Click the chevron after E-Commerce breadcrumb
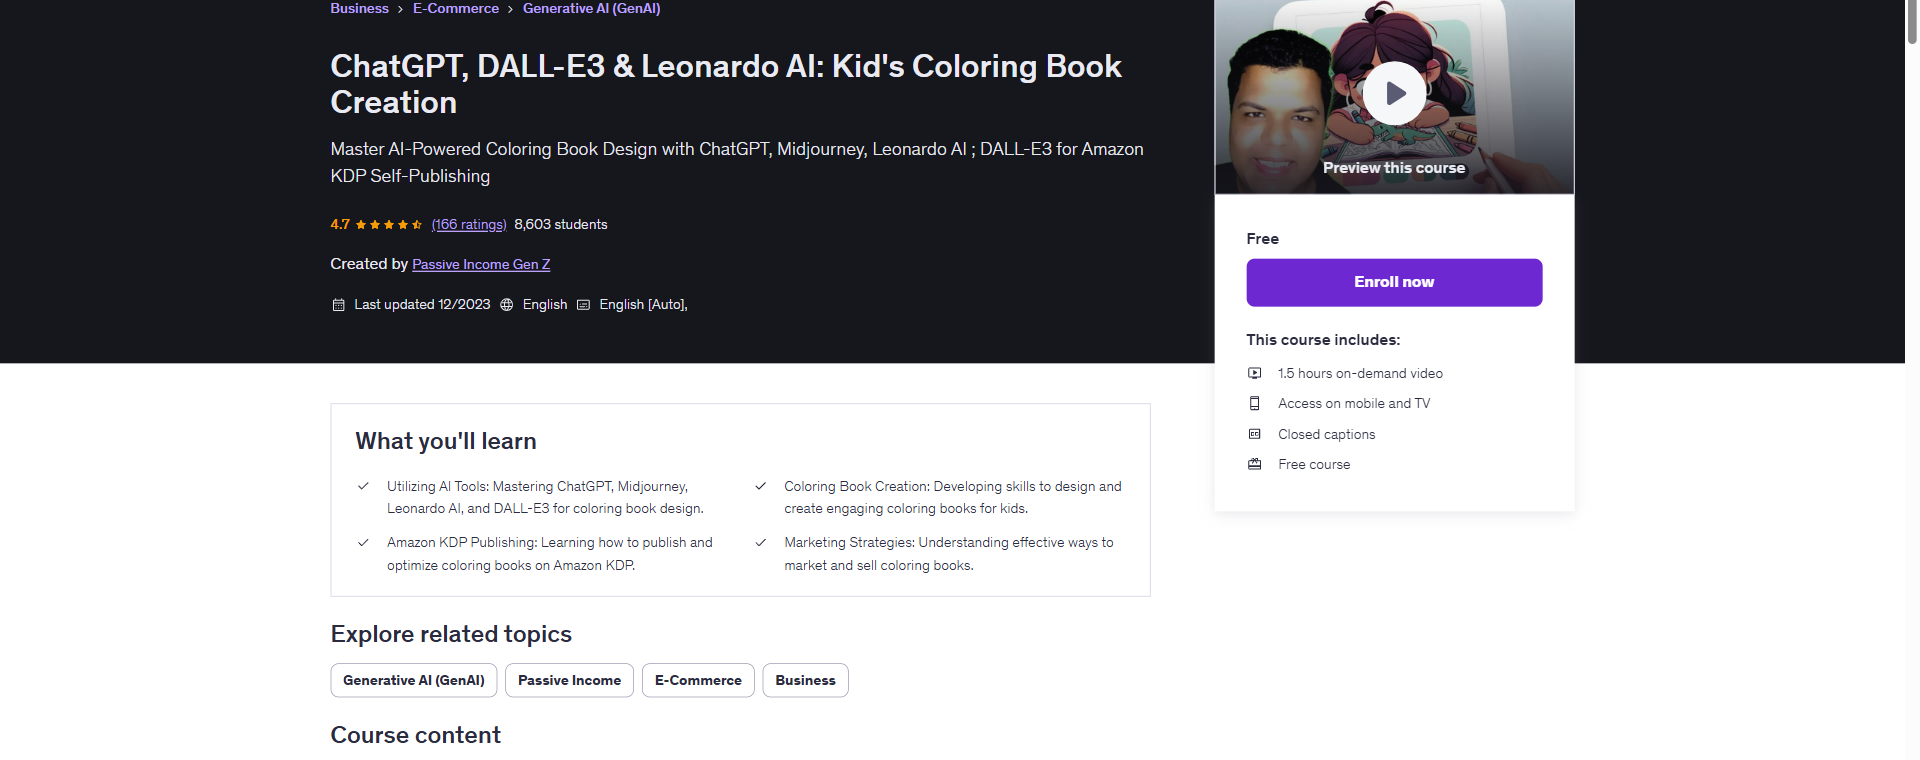Viewport: 1920px width, 760px height. pos(510,9)
